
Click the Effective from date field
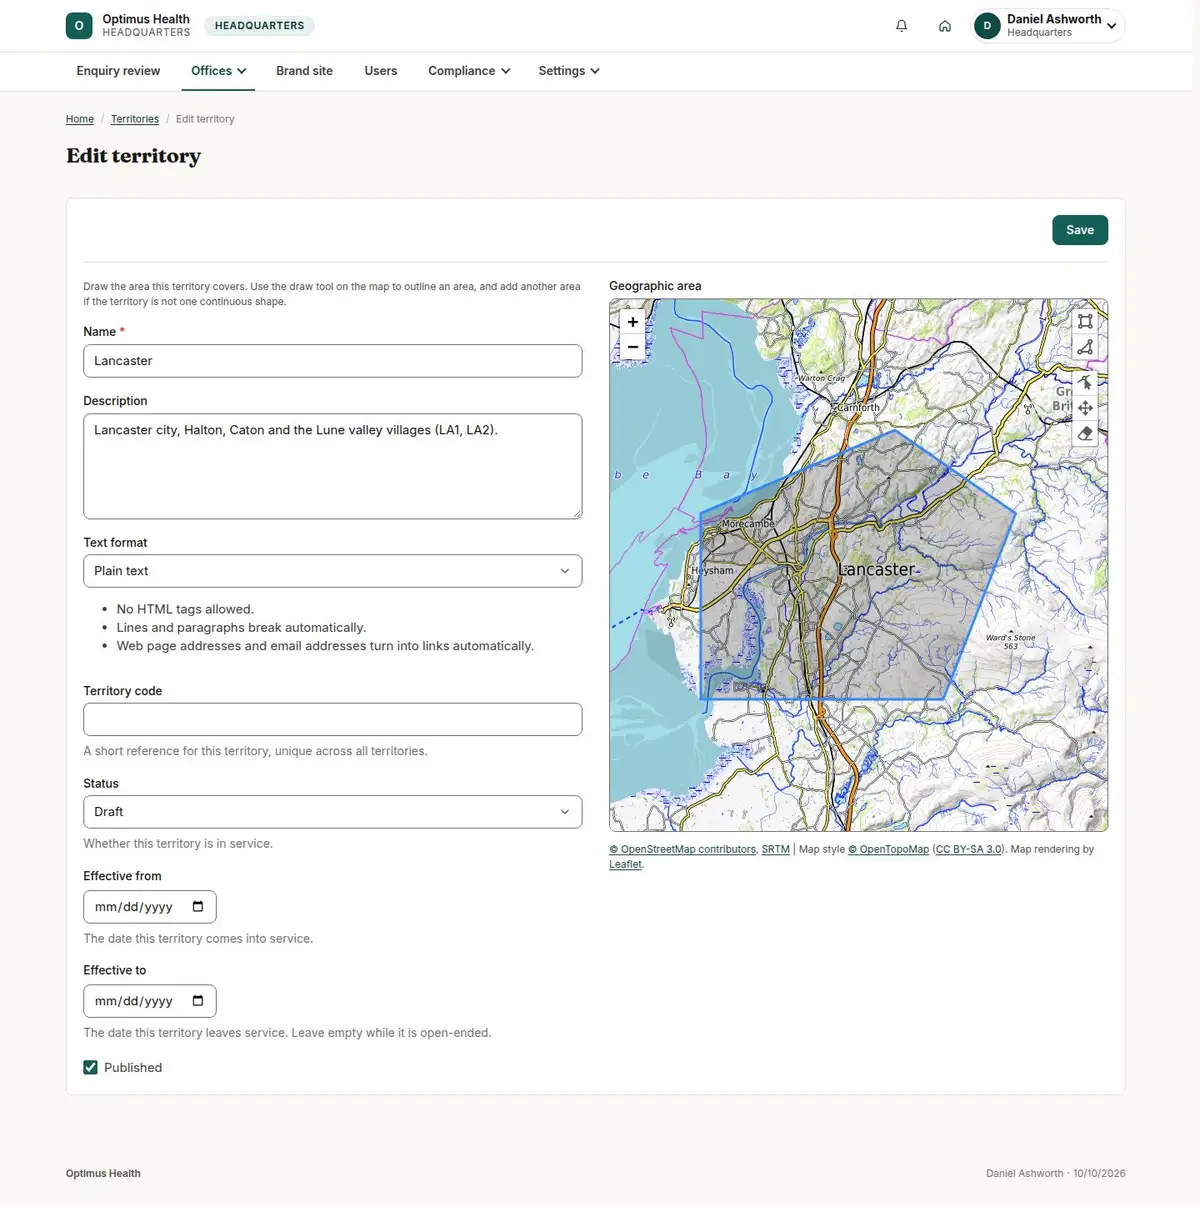pos(150,907)
